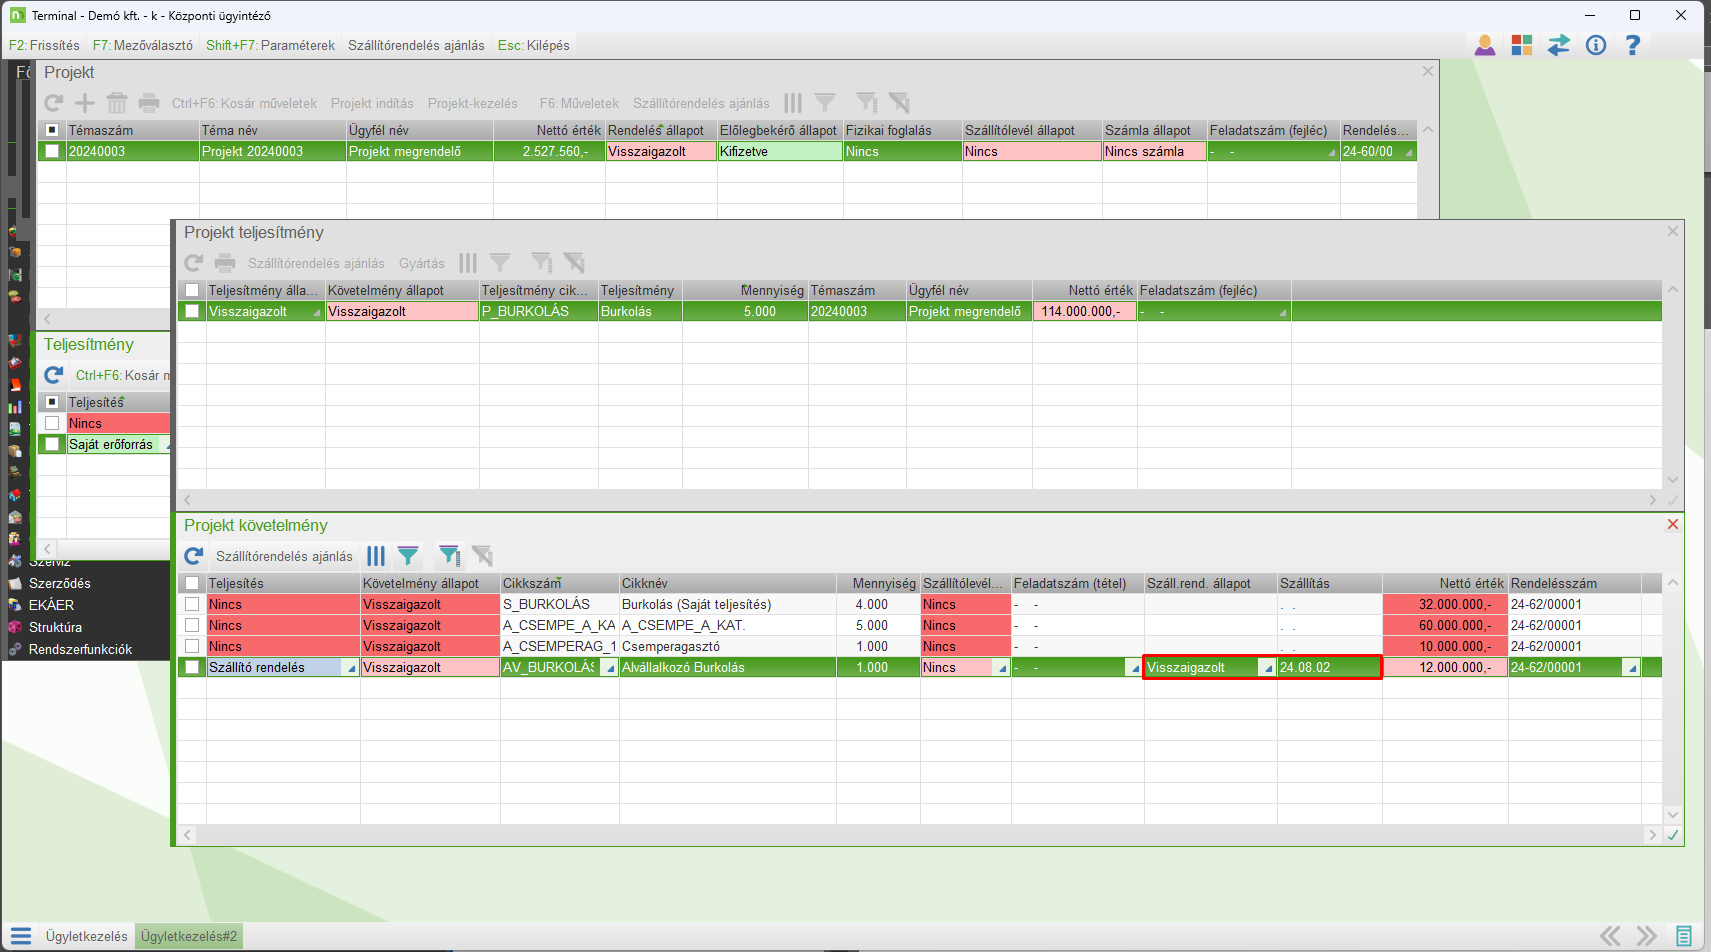Click F6: Műveletek in the Projekt toolbar

point(579,103)
